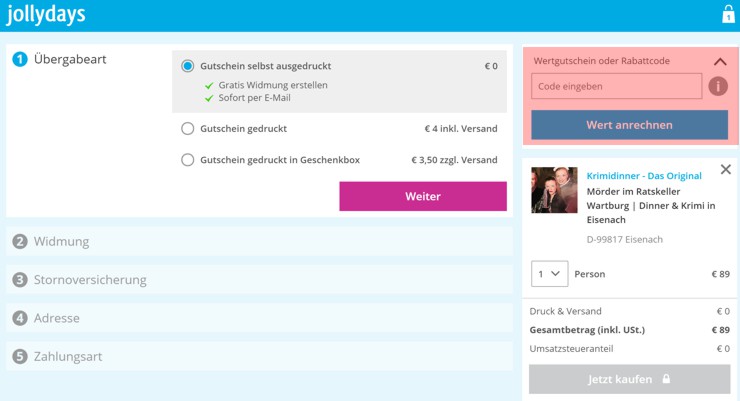The width and height of the screenshot is (740, 401).
Task: Click the 'Jetzt kaufen' button
Action: [630, 379]
